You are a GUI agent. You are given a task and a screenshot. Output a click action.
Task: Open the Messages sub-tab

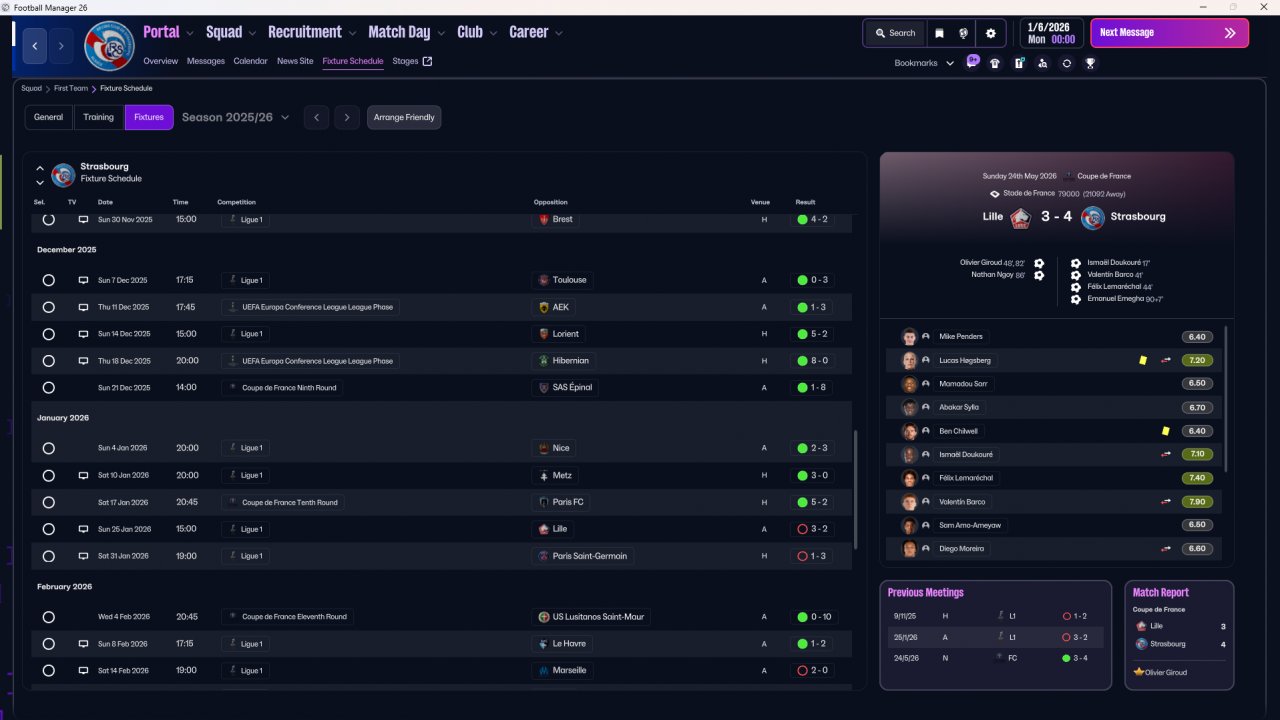coord(206,61)
